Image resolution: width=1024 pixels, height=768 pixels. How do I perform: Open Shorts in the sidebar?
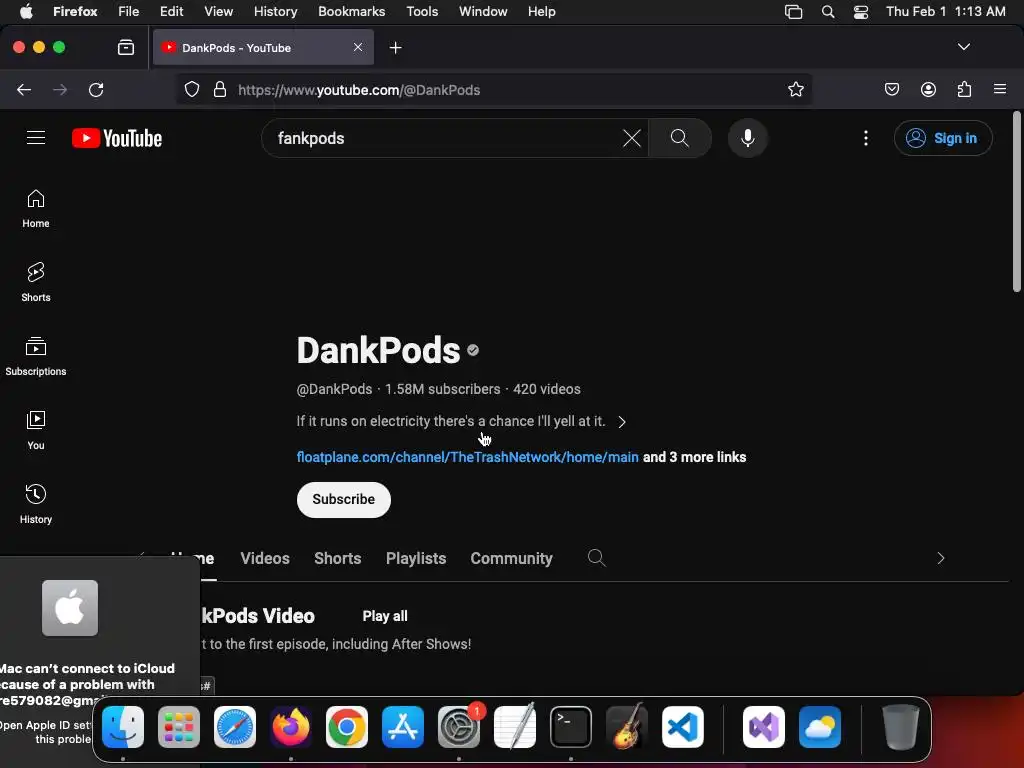[x=36, y=282]
